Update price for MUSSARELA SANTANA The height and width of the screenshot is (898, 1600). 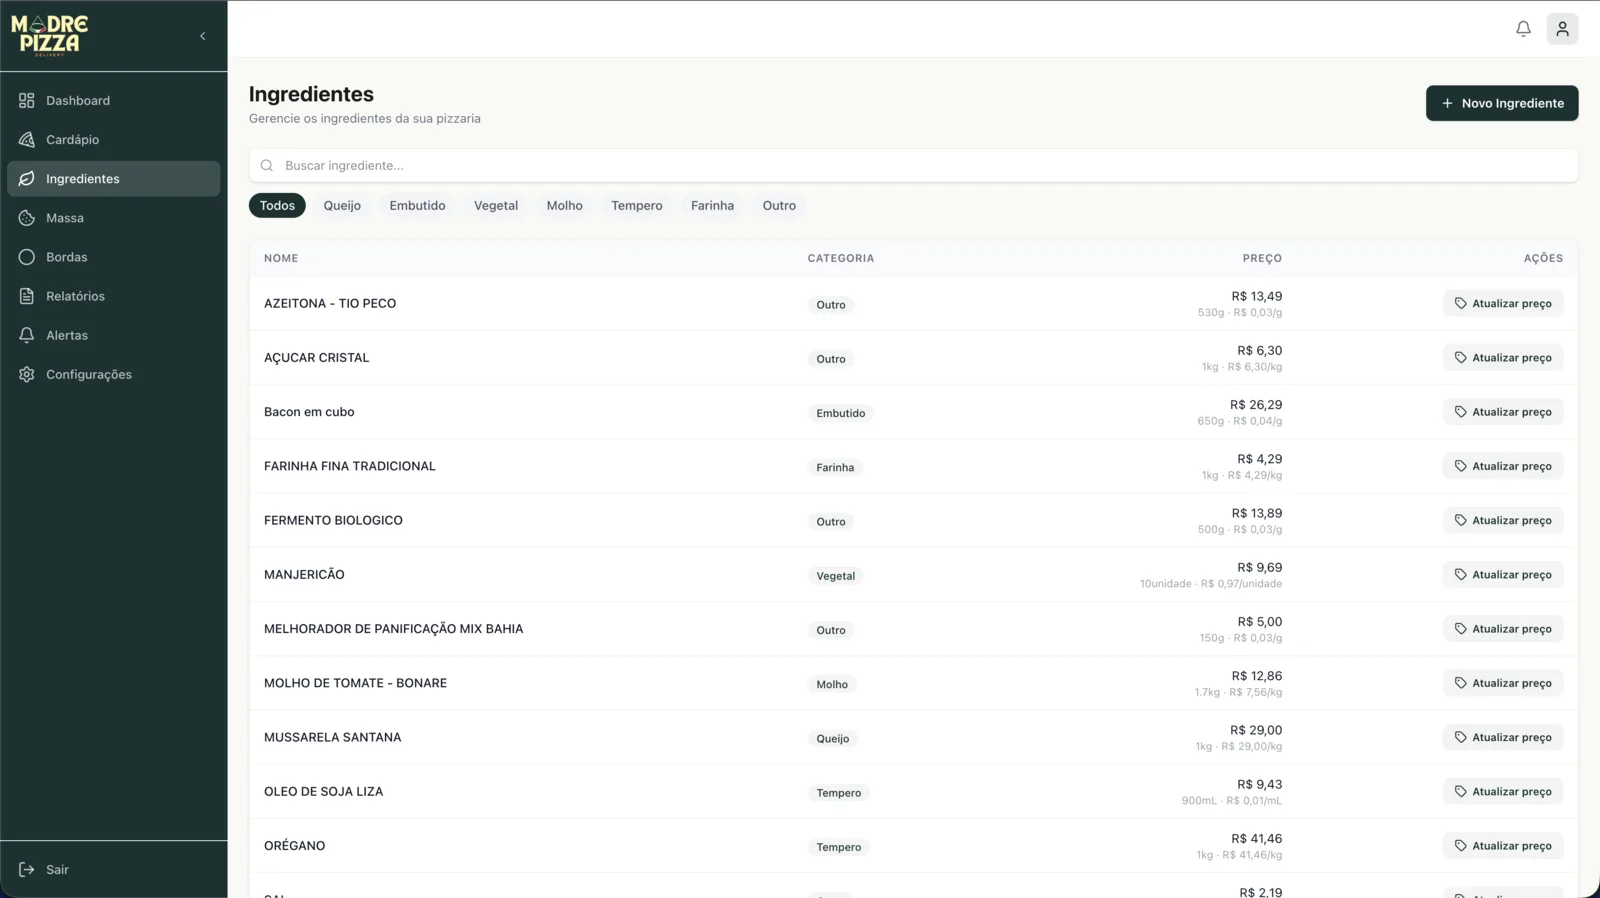point(1502,738)
